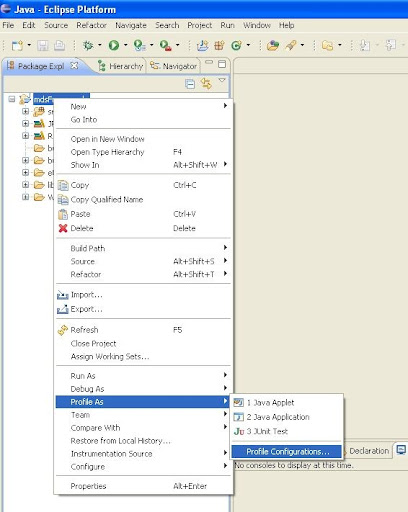
Task: Open the Debug As submenu
Action: point(143,389)
